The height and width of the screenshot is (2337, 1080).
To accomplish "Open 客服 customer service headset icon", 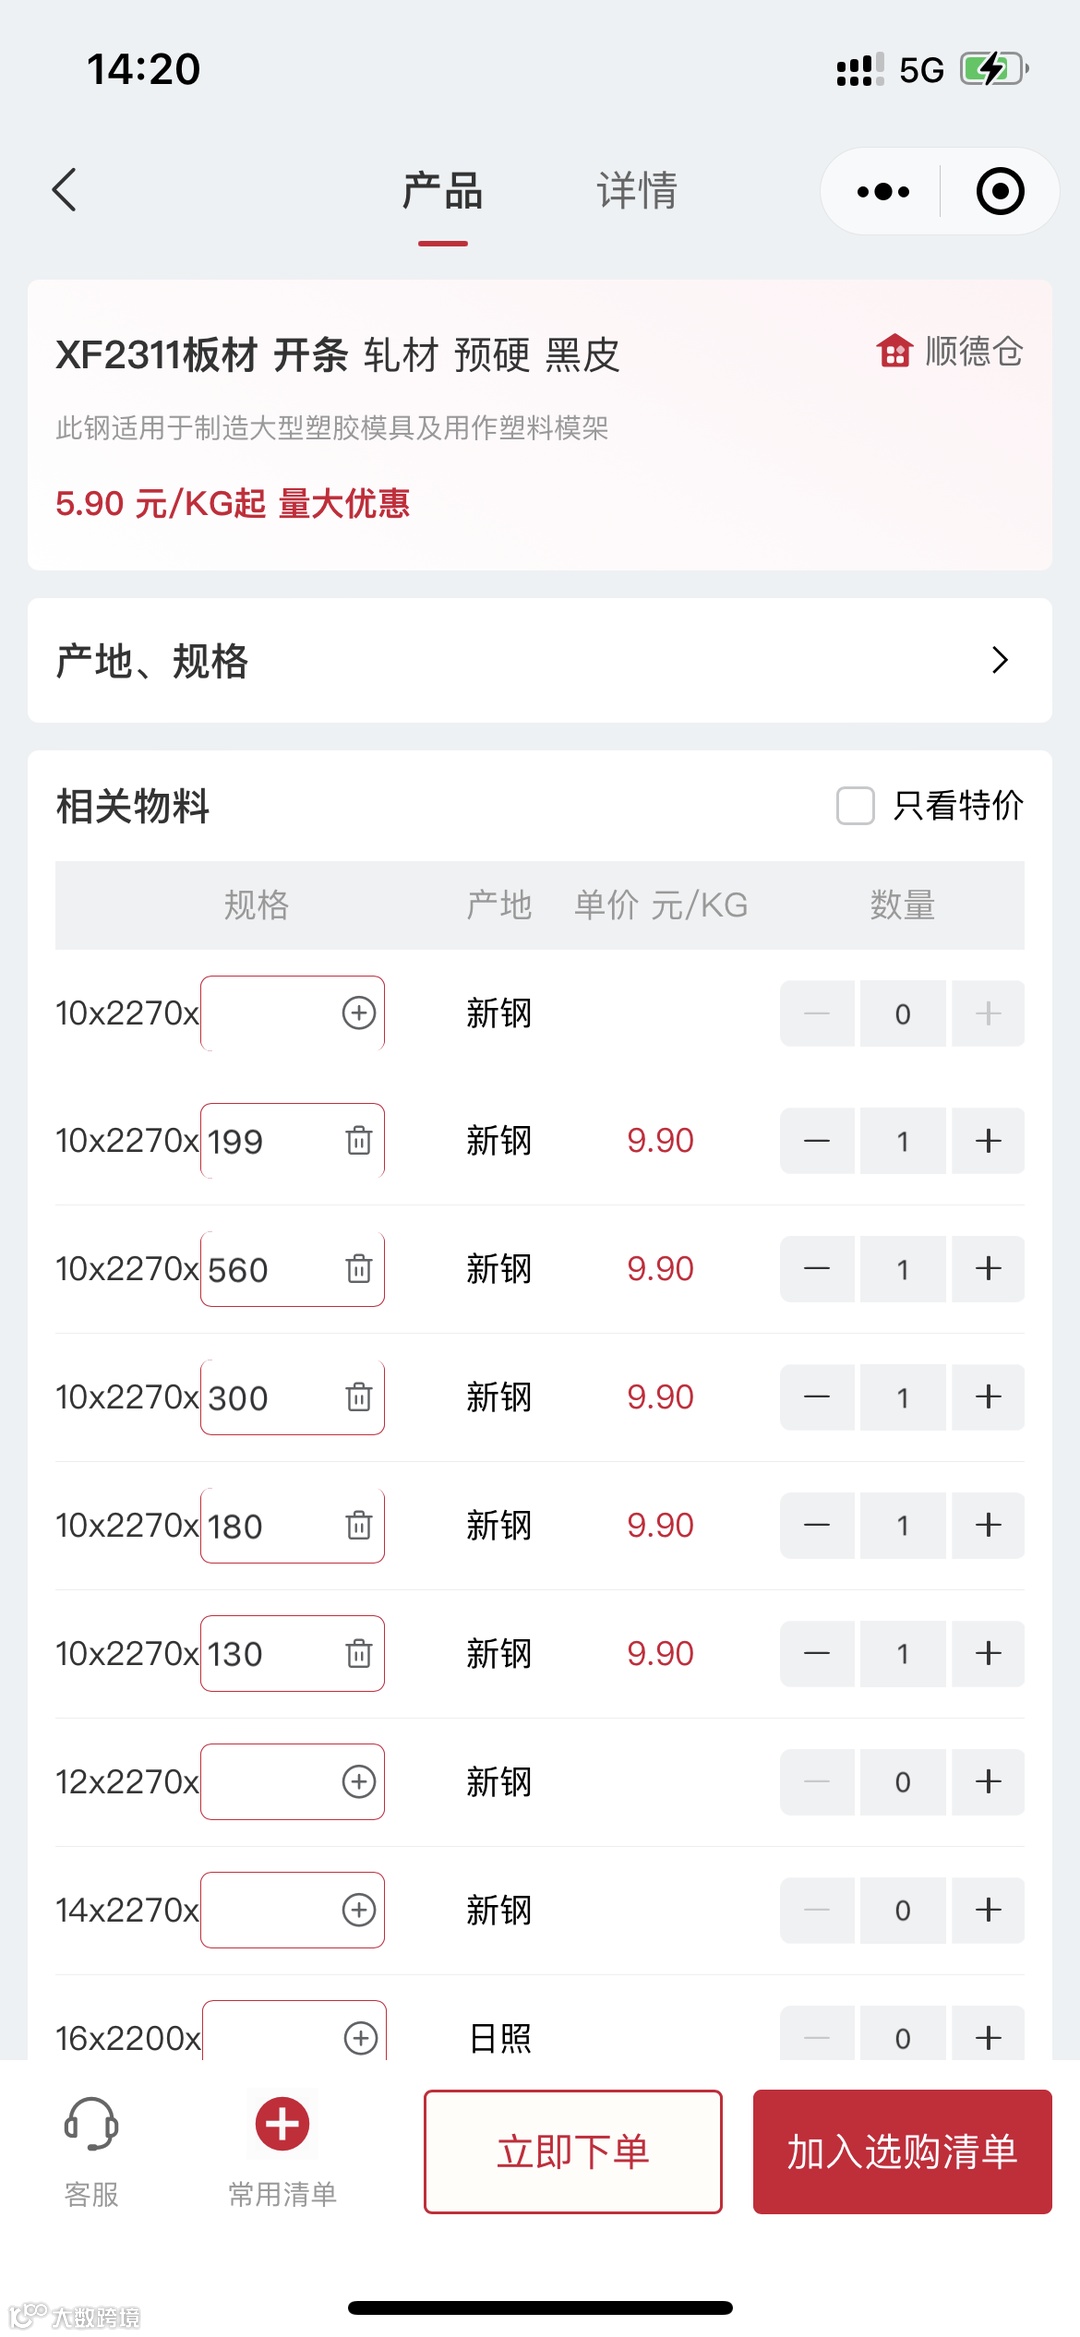I will click(x=91, y=2123).
